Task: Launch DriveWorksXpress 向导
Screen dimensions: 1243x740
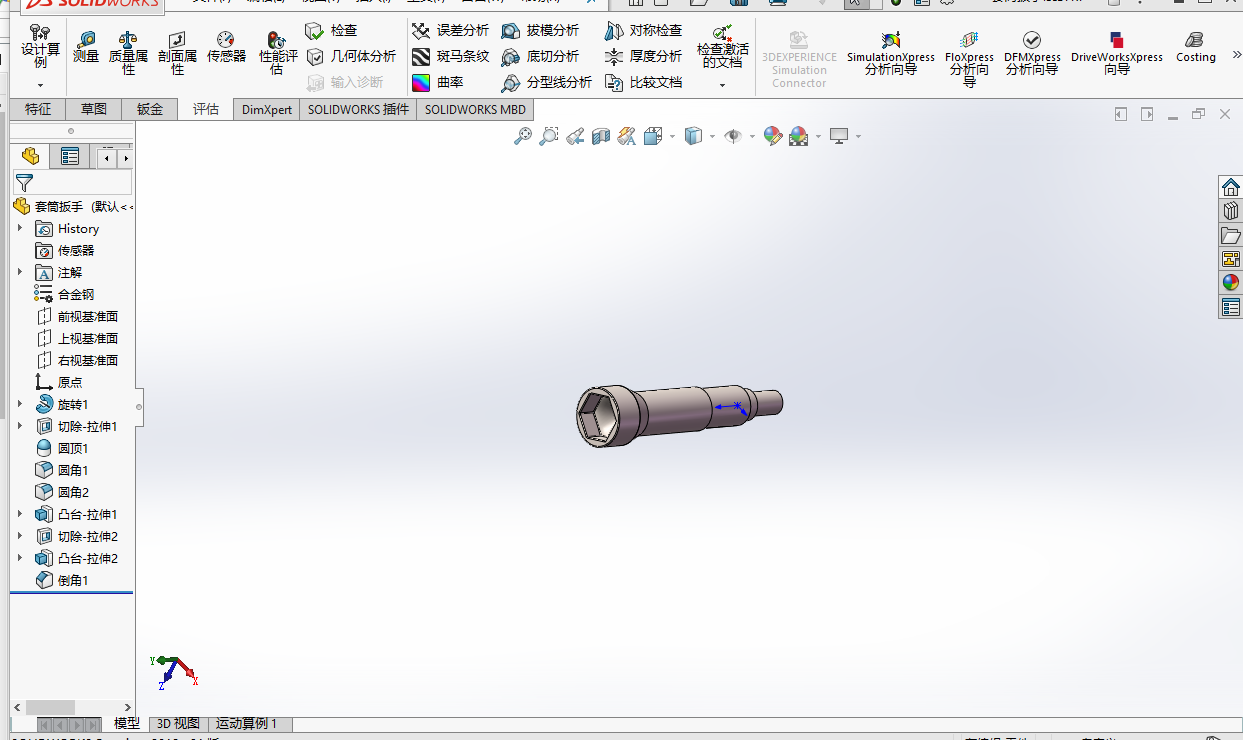Action: 1117,54
